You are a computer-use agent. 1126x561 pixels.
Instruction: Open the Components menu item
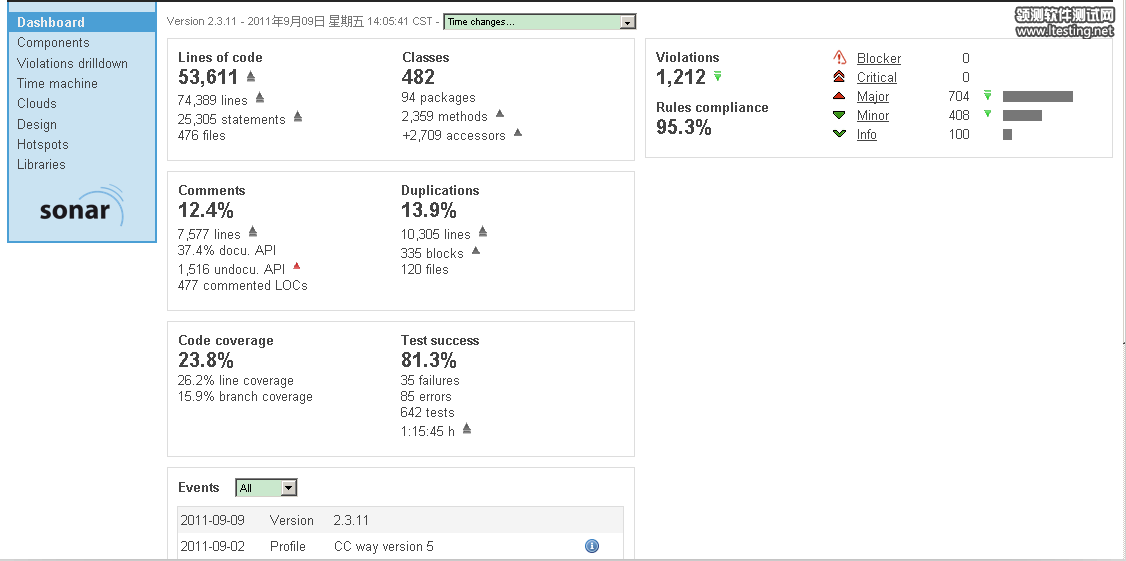tap(53, 43)
